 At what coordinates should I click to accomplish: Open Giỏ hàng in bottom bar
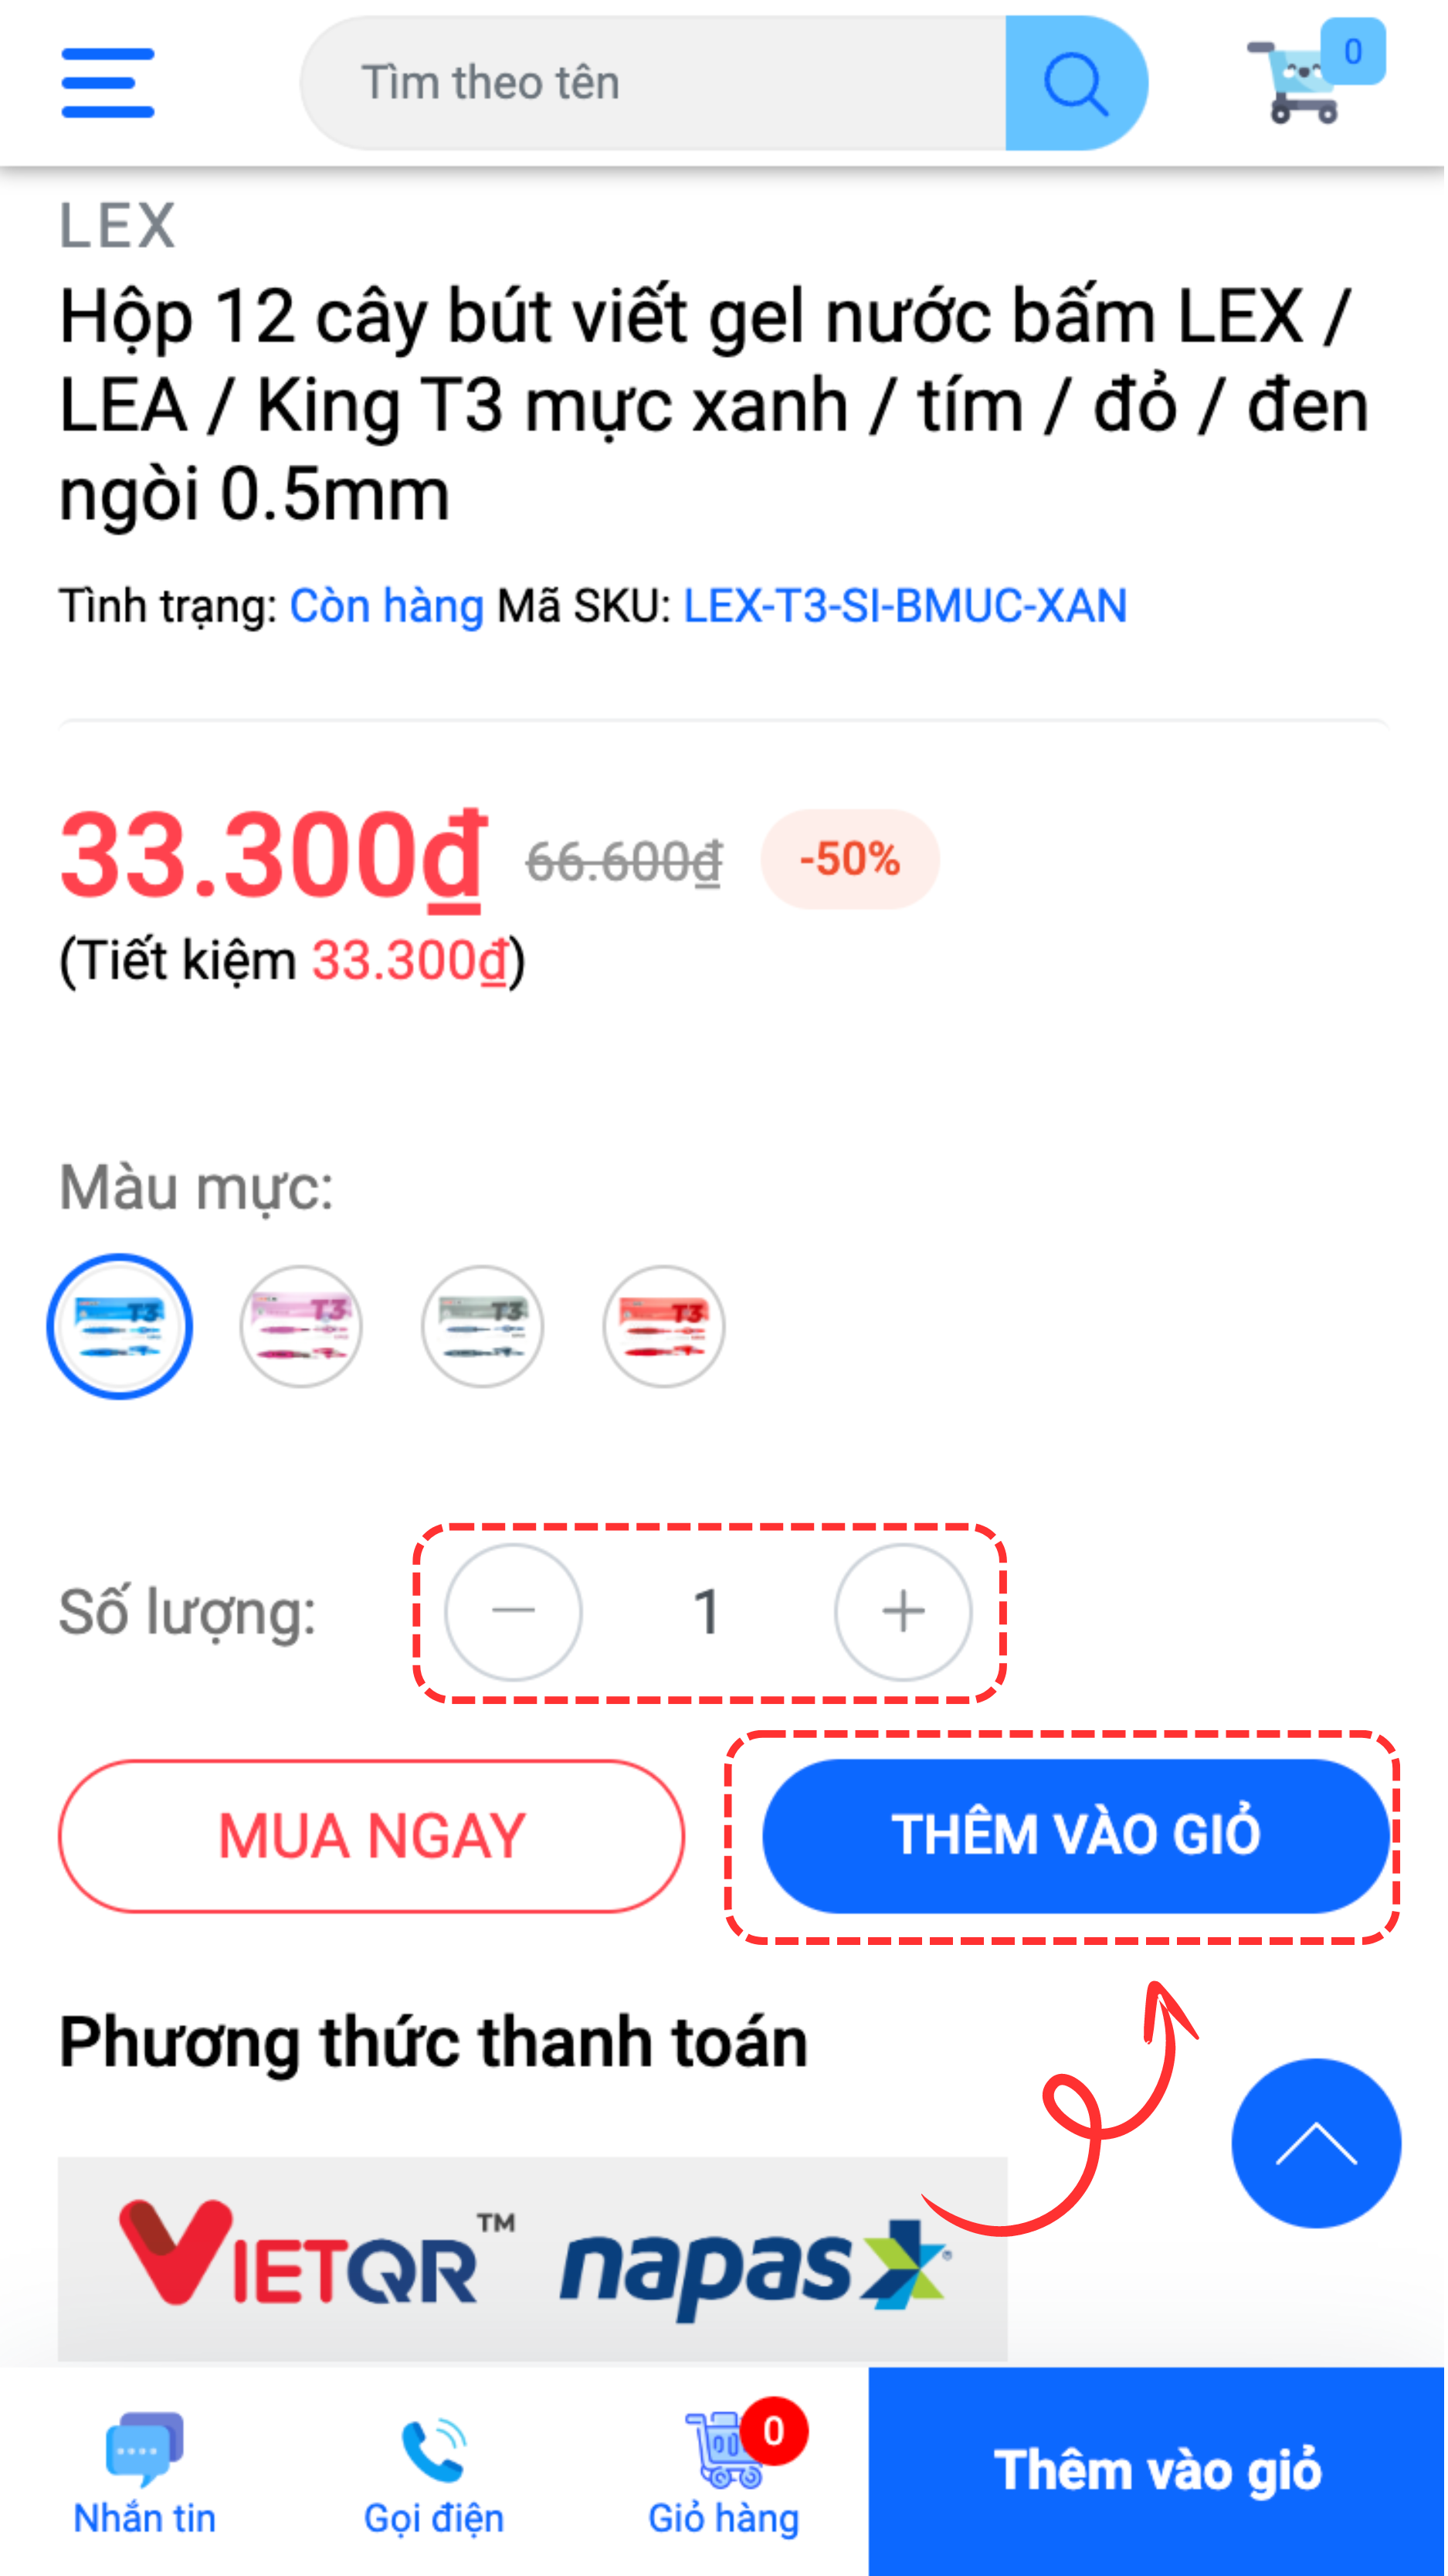pyautogui.click(x=726, y=2471)
